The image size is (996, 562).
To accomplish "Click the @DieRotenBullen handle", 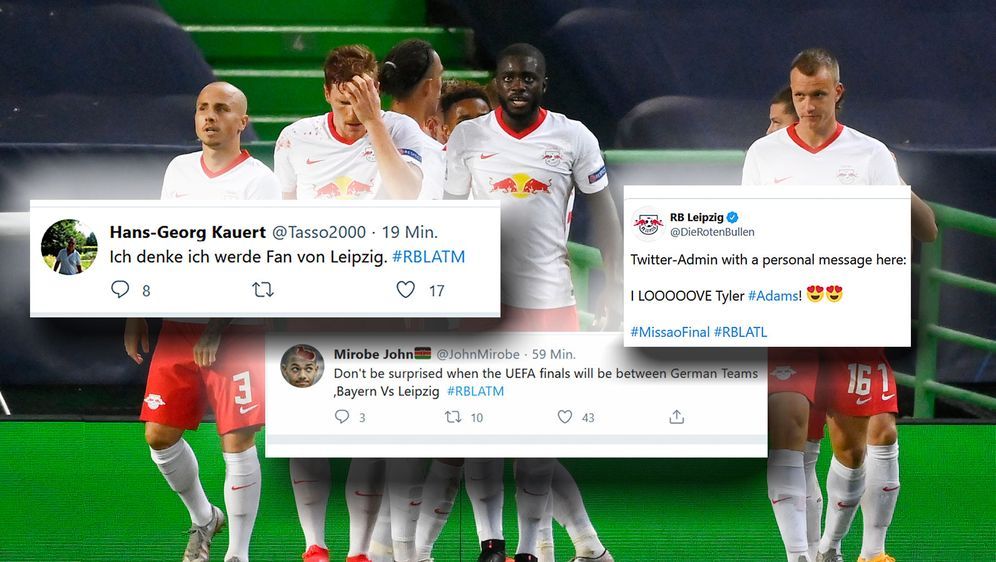I will 712,232.
